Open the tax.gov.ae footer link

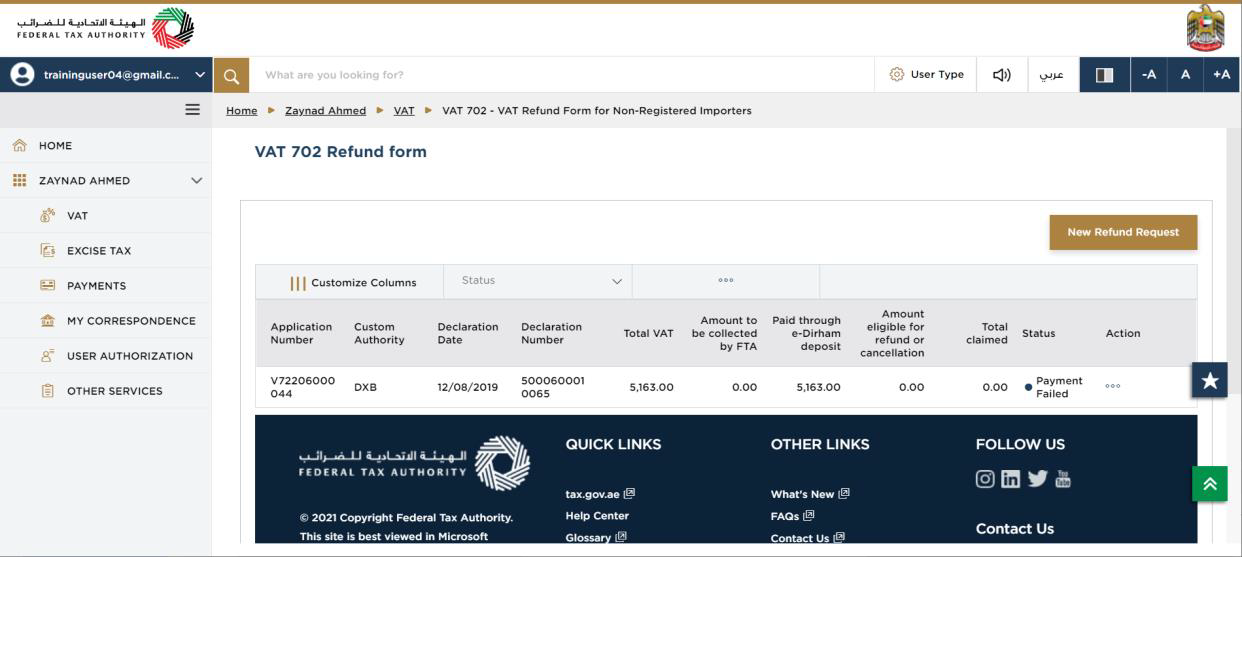[x=600, y=494]
